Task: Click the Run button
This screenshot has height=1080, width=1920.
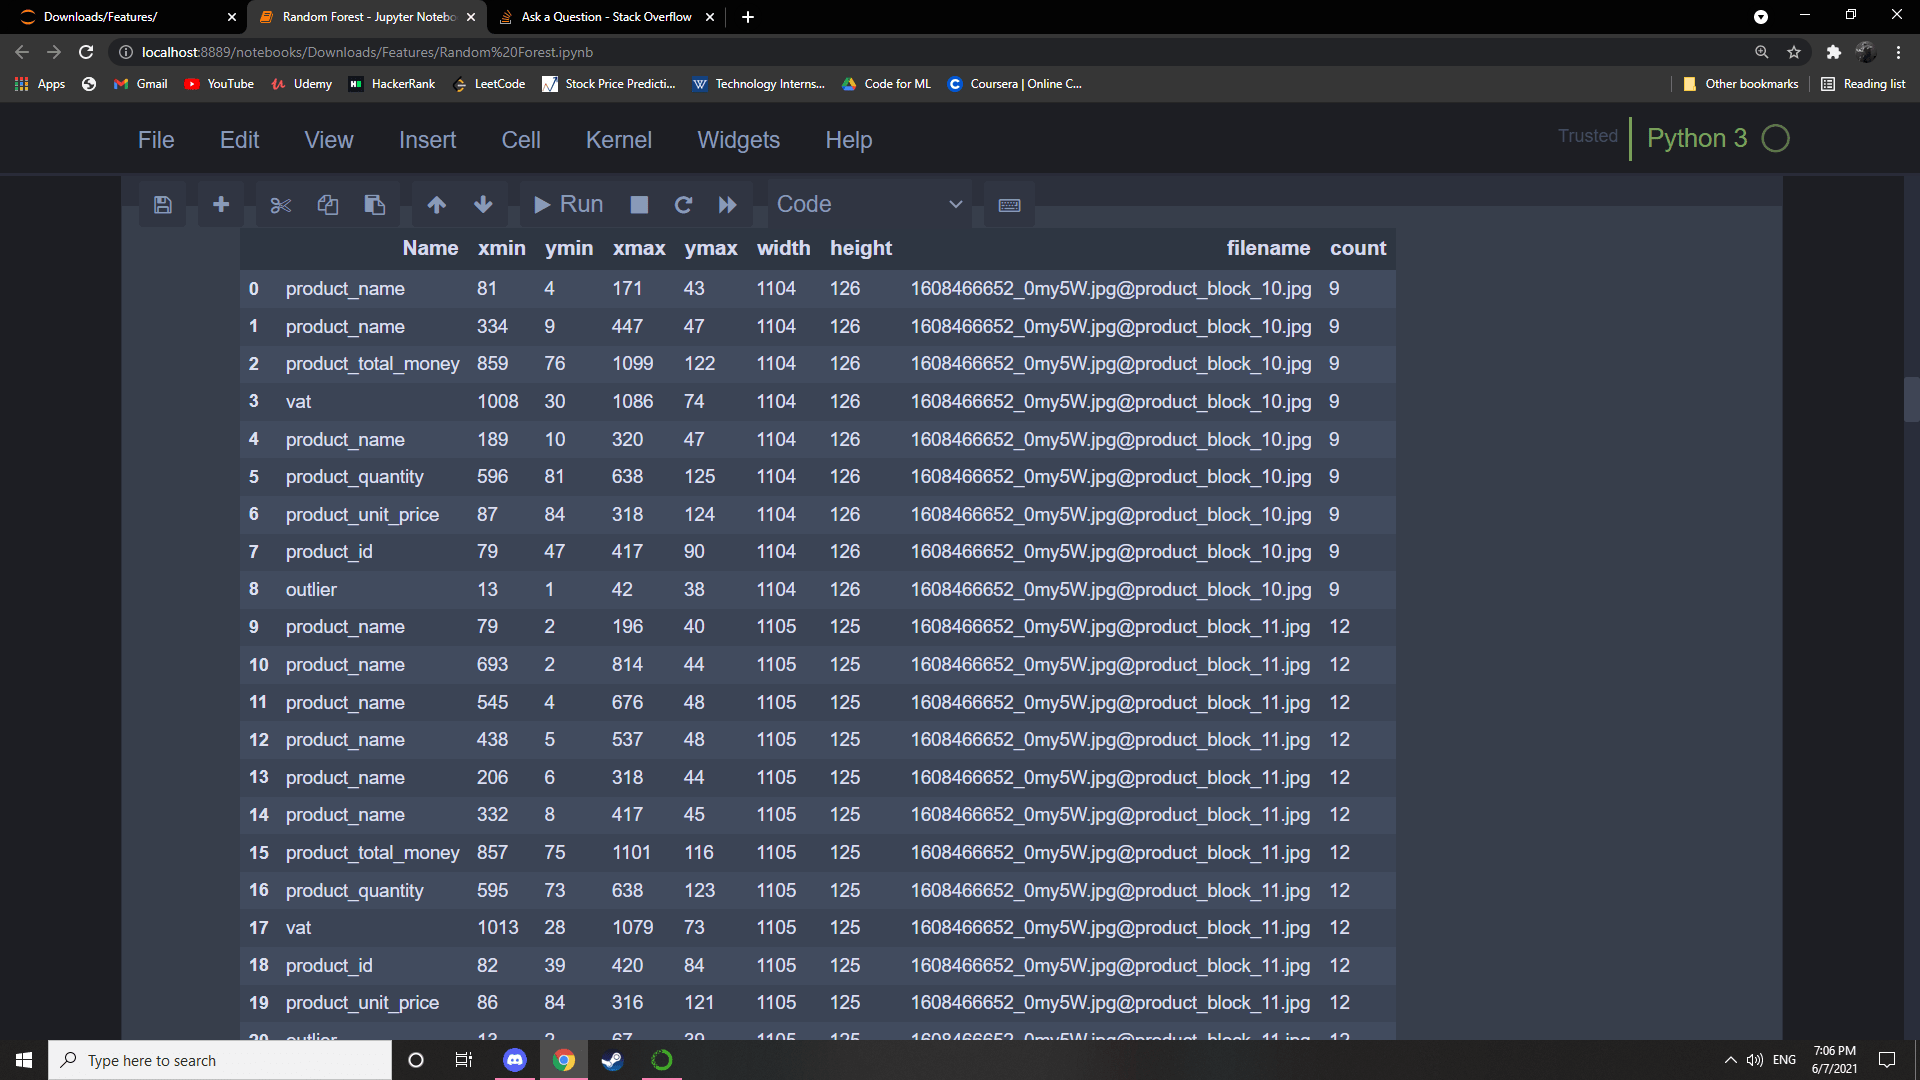Action: pyautogui.click(x=568, y=205)
